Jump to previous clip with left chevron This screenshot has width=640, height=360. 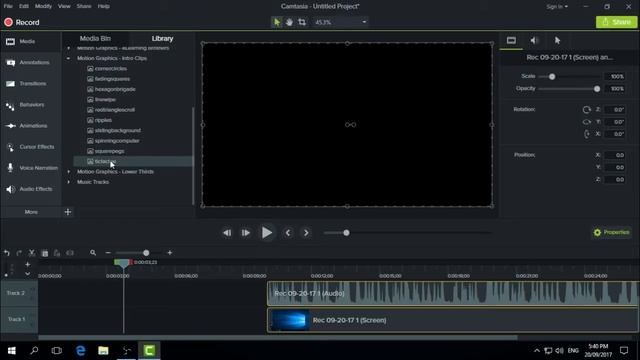tap(288, 233)
